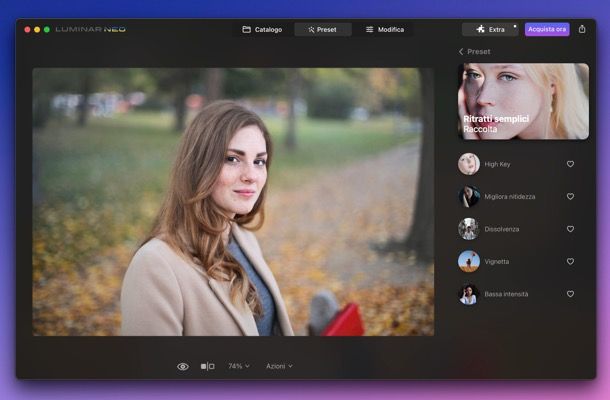Open the Extra menu
610x400 pixels.
point(490,29)
